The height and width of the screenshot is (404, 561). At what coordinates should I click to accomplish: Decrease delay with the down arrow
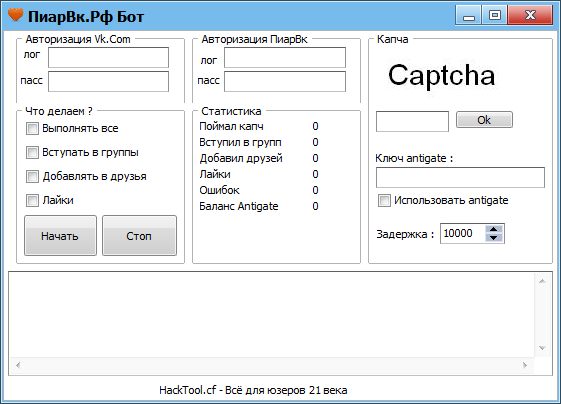point(494,238)
